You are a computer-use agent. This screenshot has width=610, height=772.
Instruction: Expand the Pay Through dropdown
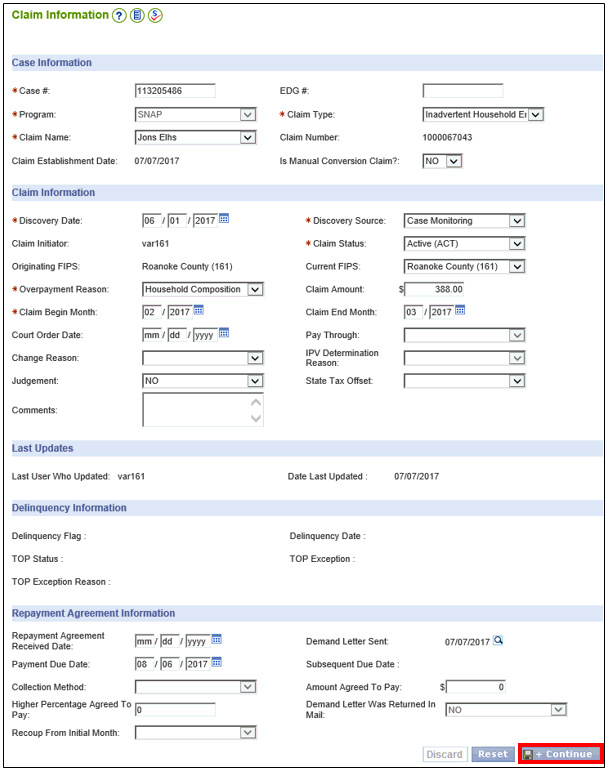click(x=464, y=335)
